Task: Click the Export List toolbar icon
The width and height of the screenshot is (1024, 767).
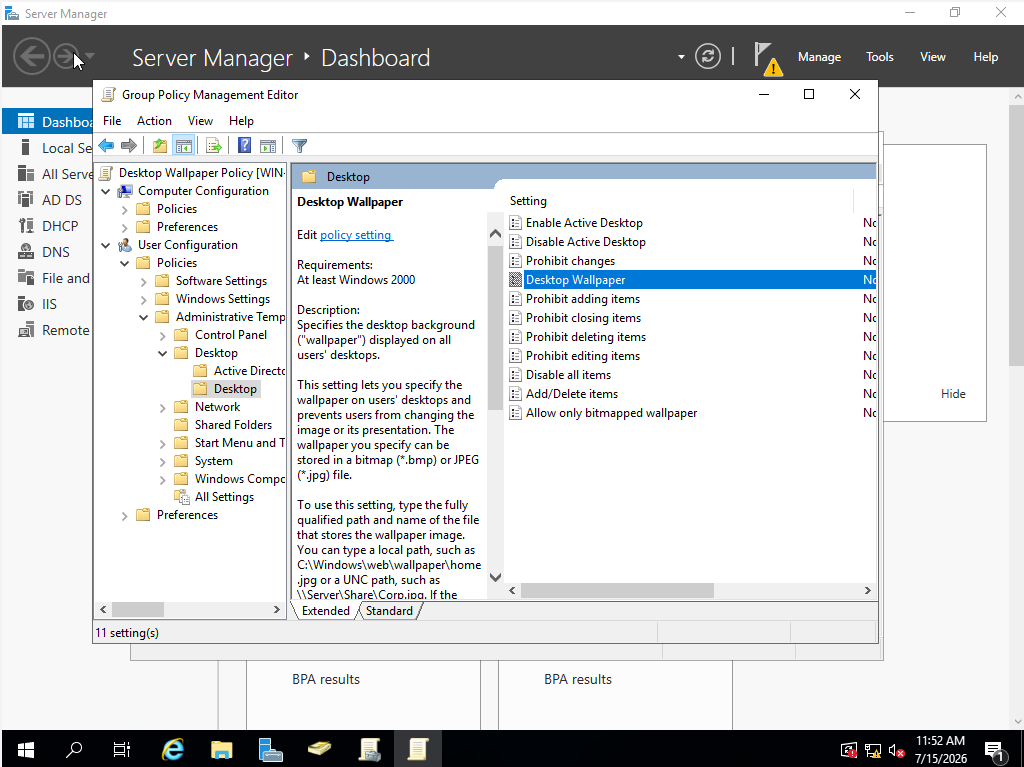Action: [214, 146]
